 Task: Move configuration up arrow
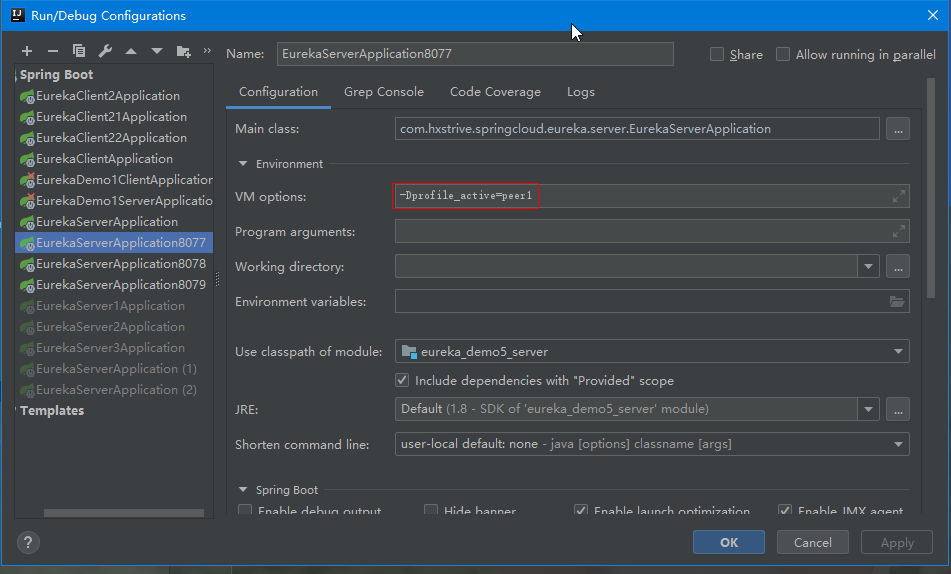131,52
